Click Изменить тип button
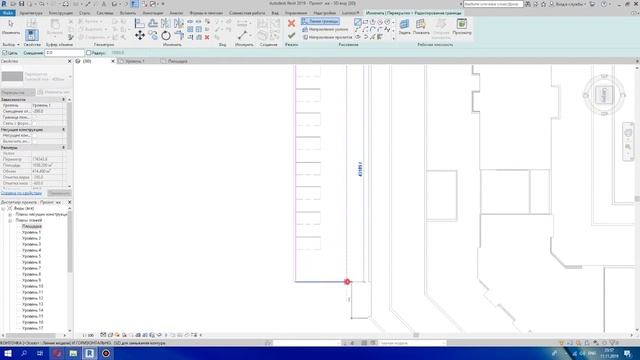Image resolution: width=640 pixels, height=360 pixels. coord(54,92)
